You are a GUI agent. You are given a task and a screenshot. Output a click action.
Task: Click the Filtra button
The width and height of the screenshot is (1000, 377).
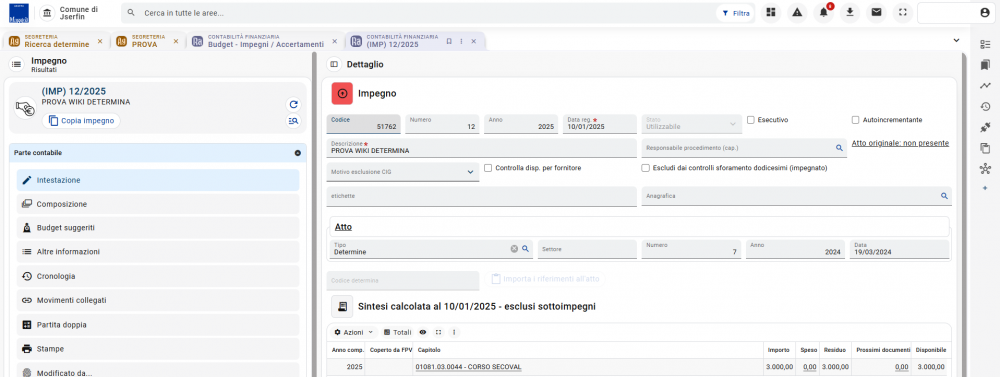coord(735,13)
